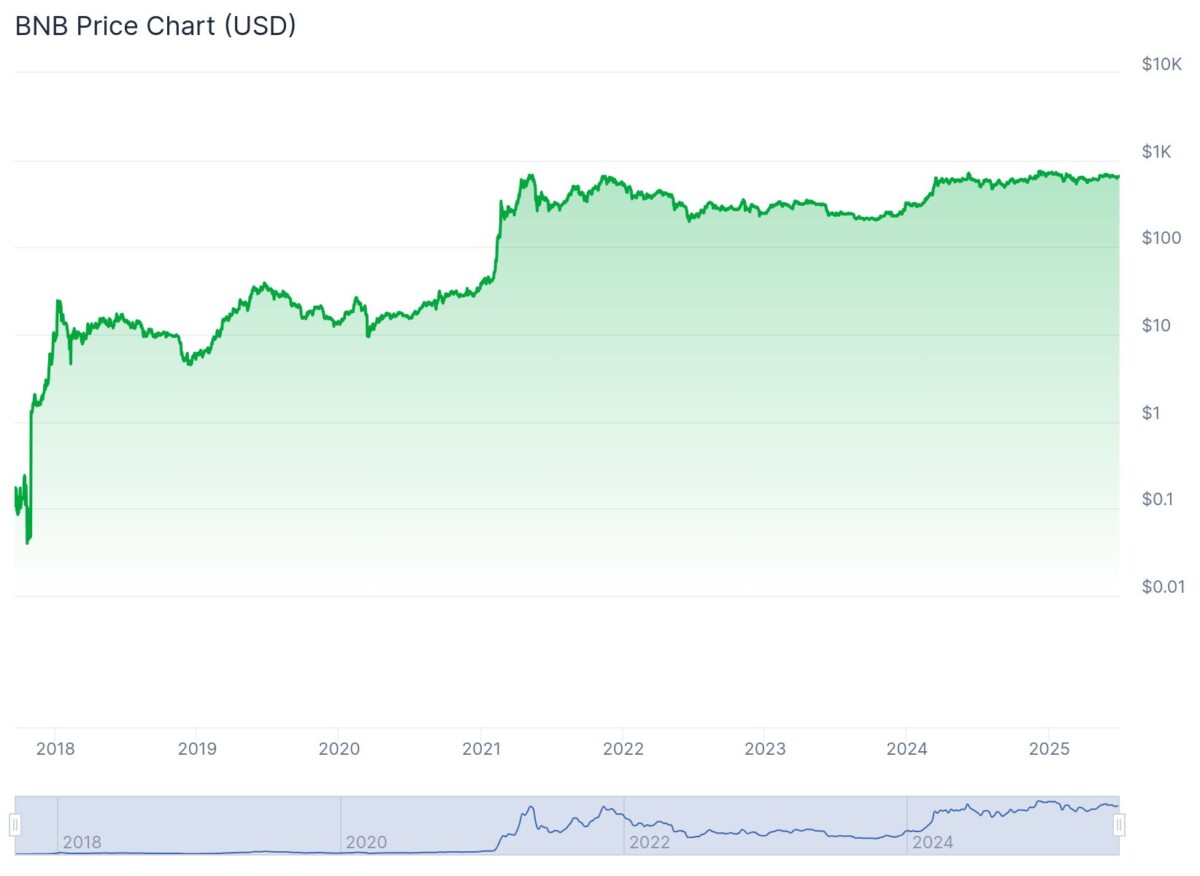Select the 2025 x-axis label
The height and width of the screenshot is (876, 1200).
point(1050,749)
